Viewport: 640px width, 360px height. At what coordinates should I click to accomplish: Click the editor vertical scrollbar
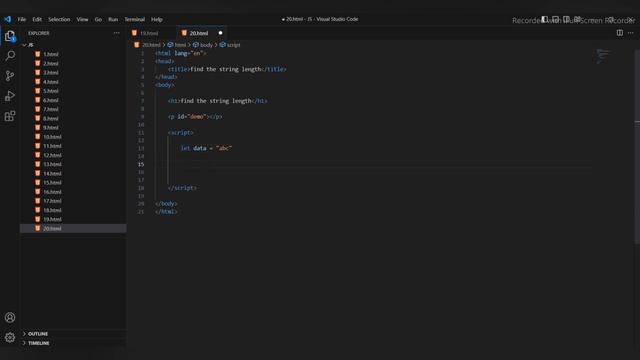coord(637,147)
